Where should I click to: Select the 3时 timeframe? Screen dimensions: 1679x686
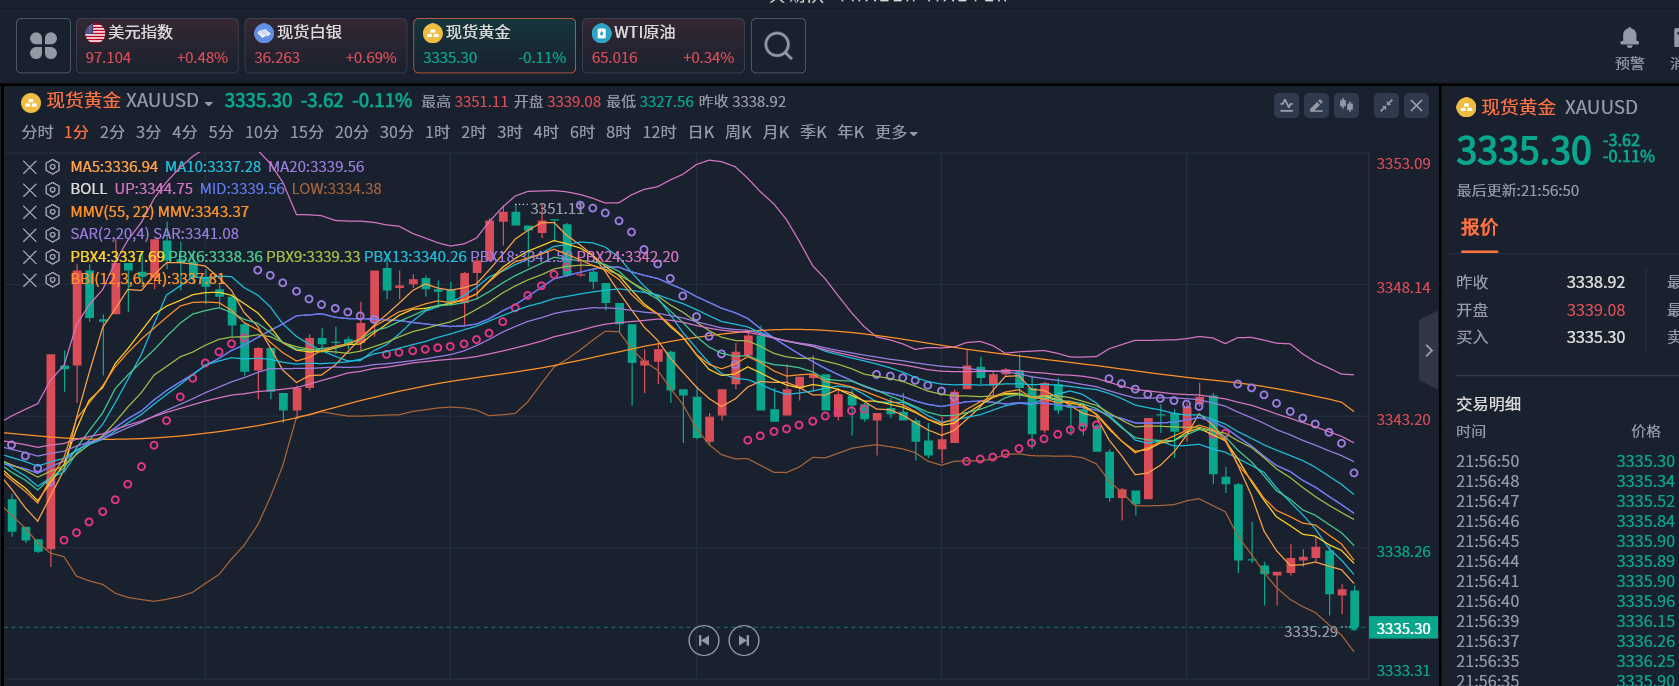pyautogui.click(x=510, y=132)
